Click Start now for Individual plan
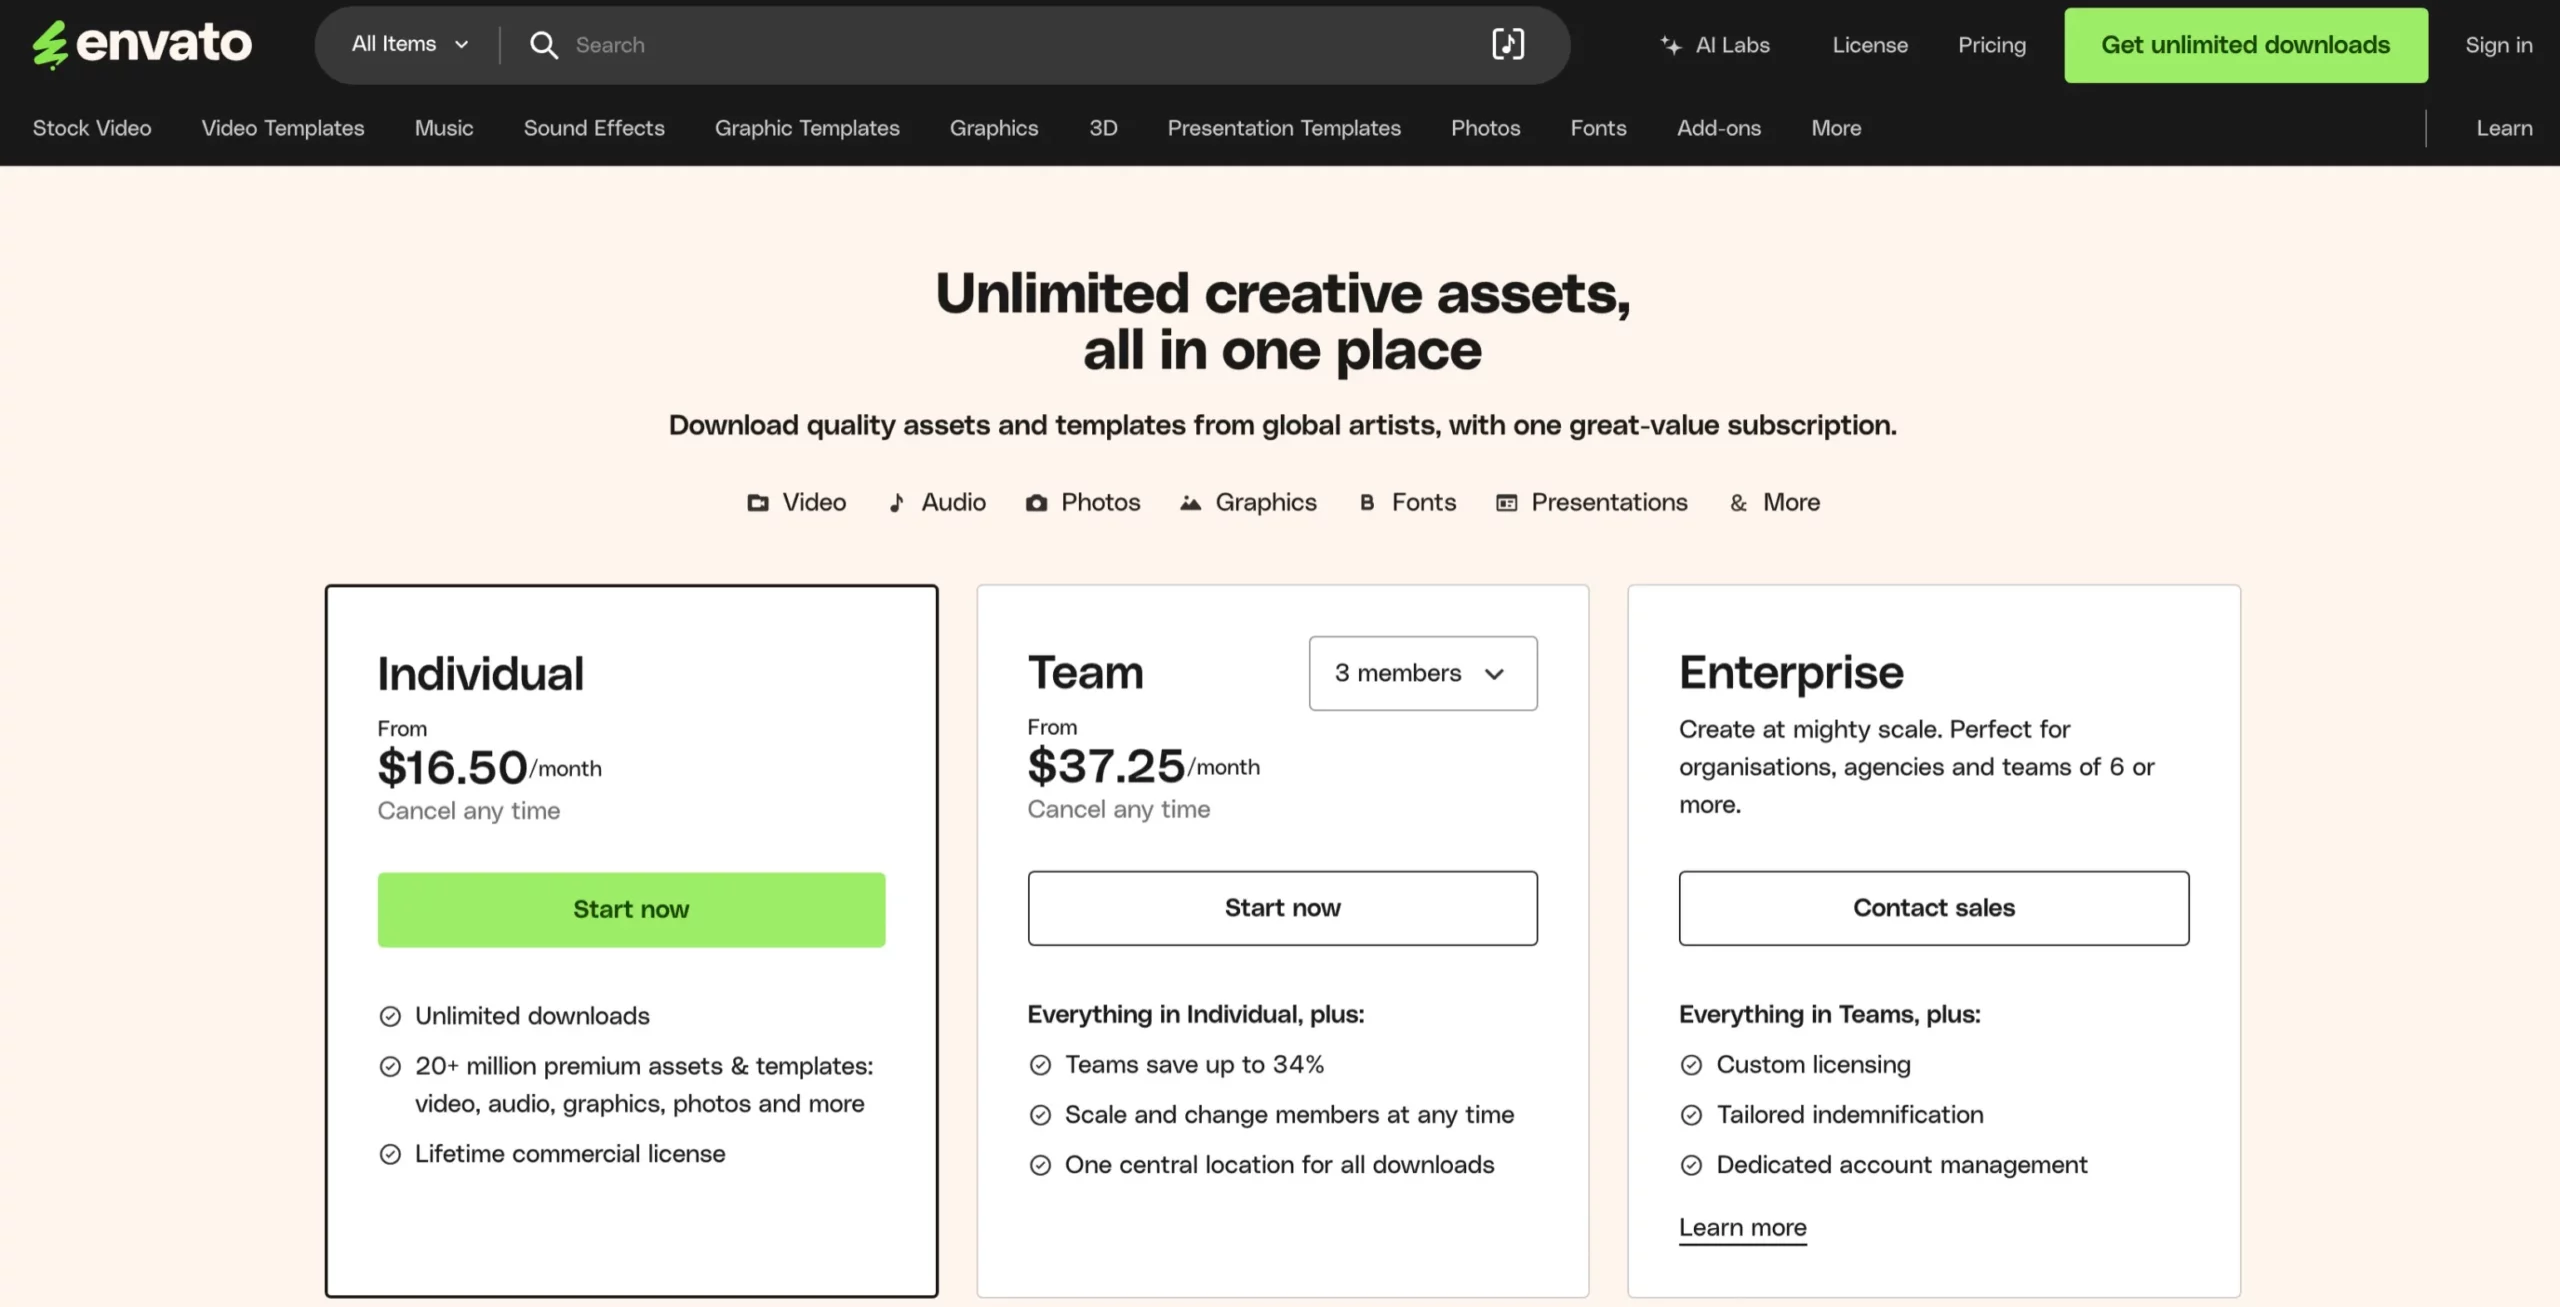Image resolution: width=2560 pixels, height=1307 pixels. [x=630, y=909]
